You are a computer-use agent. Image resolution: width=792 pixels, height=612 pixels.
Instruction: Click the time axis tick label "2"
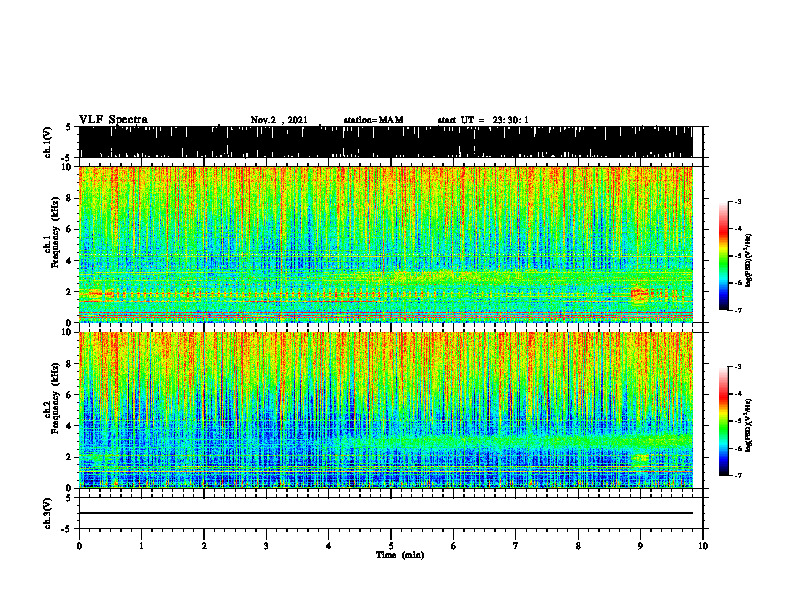pyautogui.click(x=204, y=546)
